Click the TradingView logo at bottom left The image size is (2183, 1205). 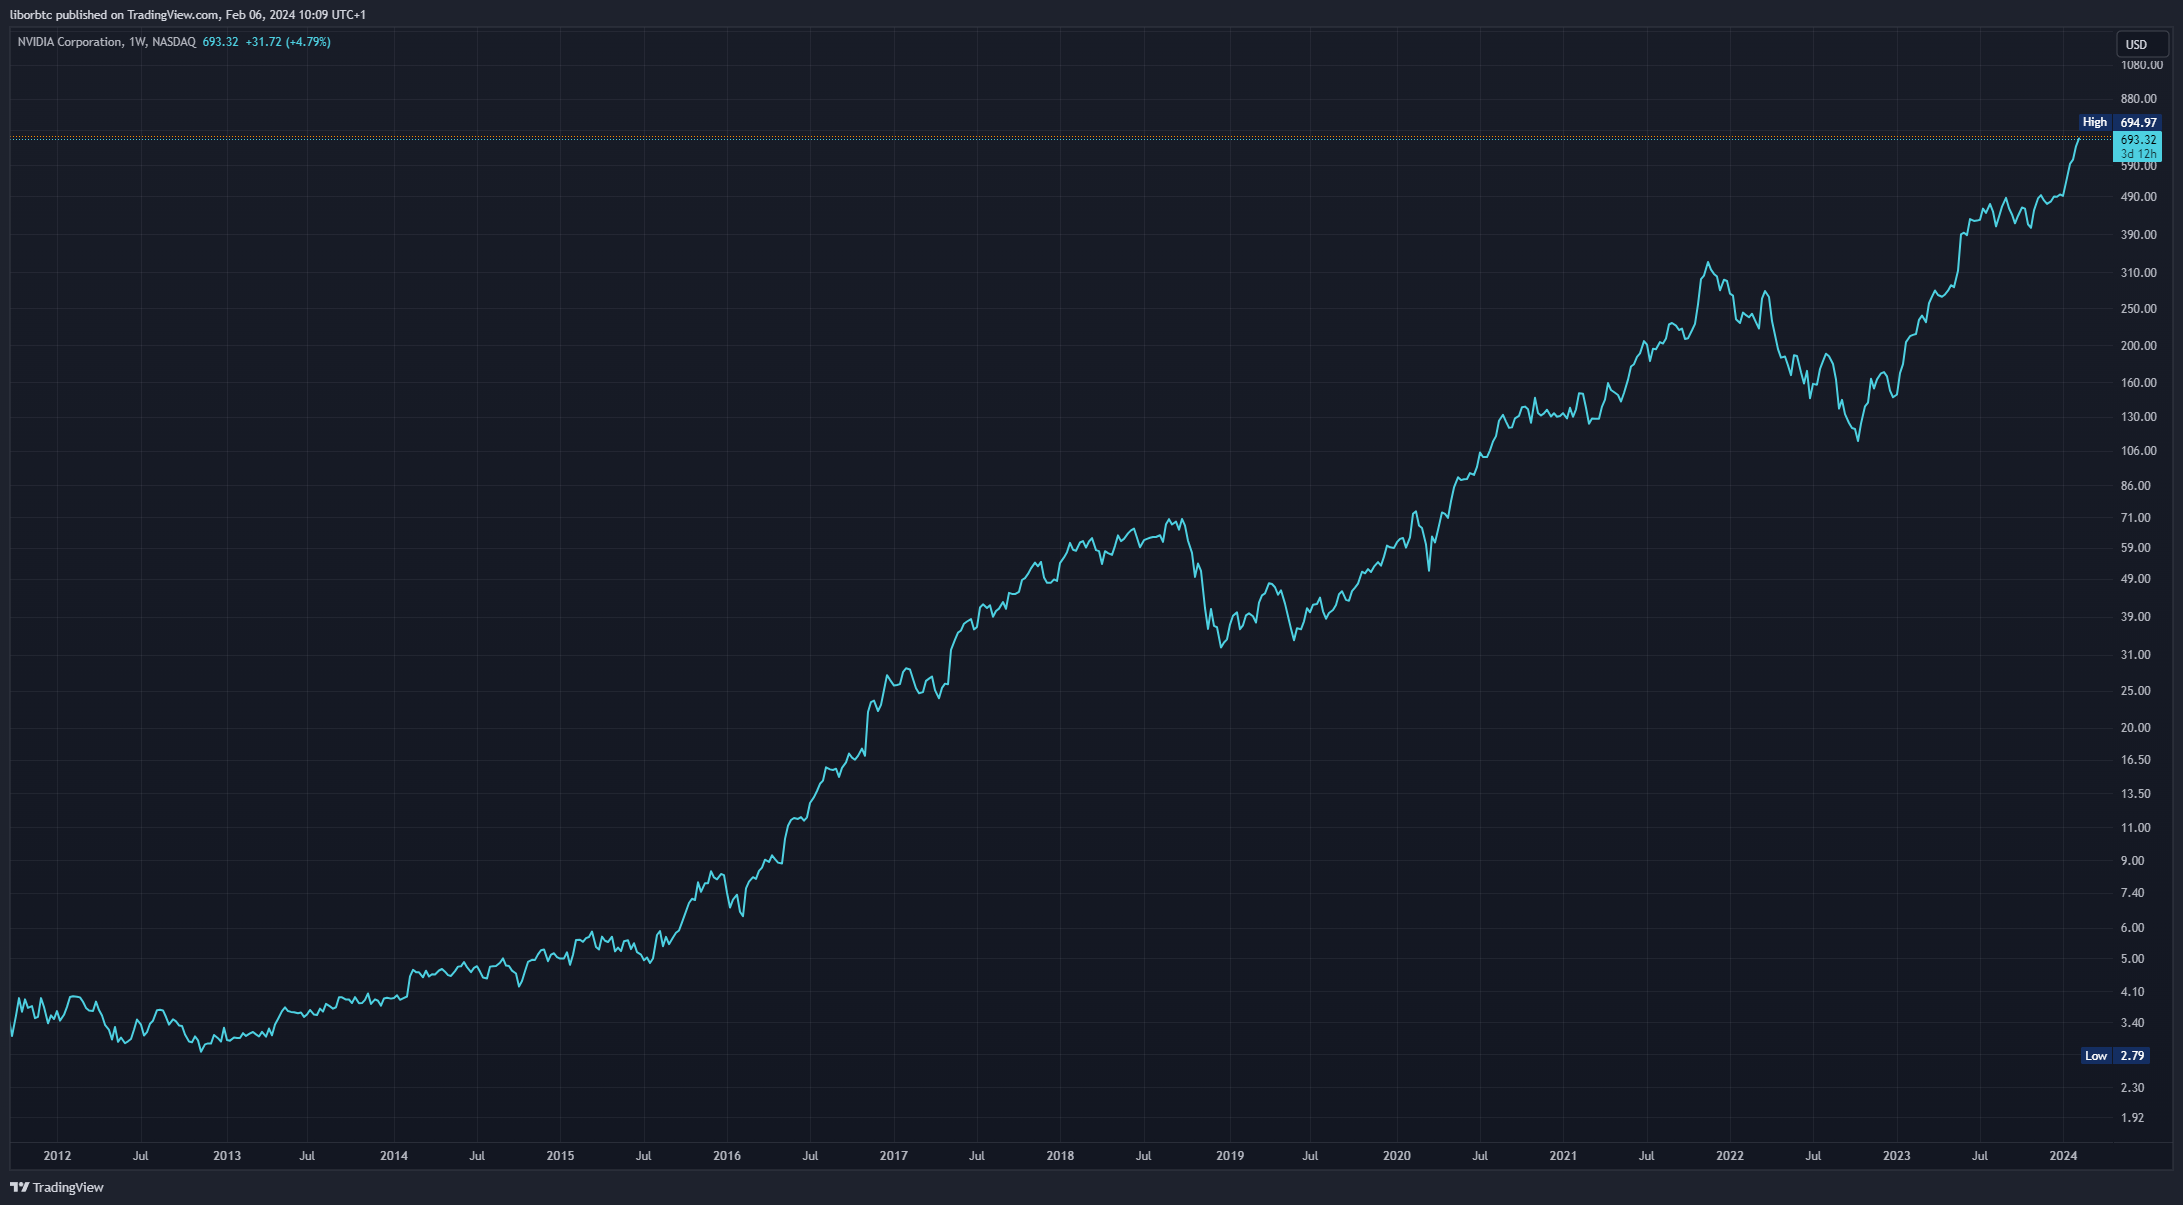coord(57,1187)
